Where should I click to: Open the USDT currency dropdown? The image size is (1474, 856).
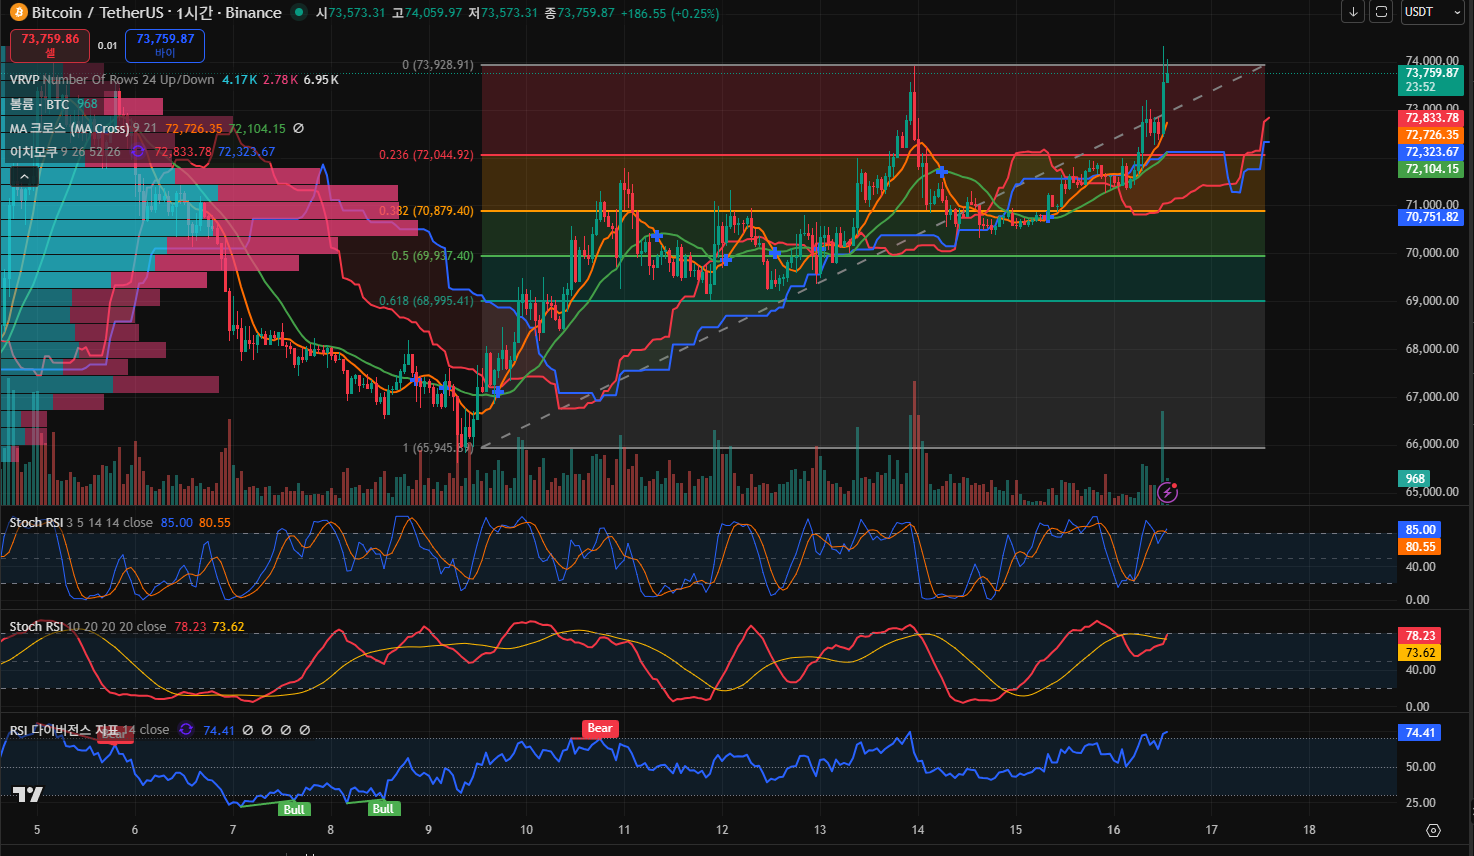coord(1432,12)
